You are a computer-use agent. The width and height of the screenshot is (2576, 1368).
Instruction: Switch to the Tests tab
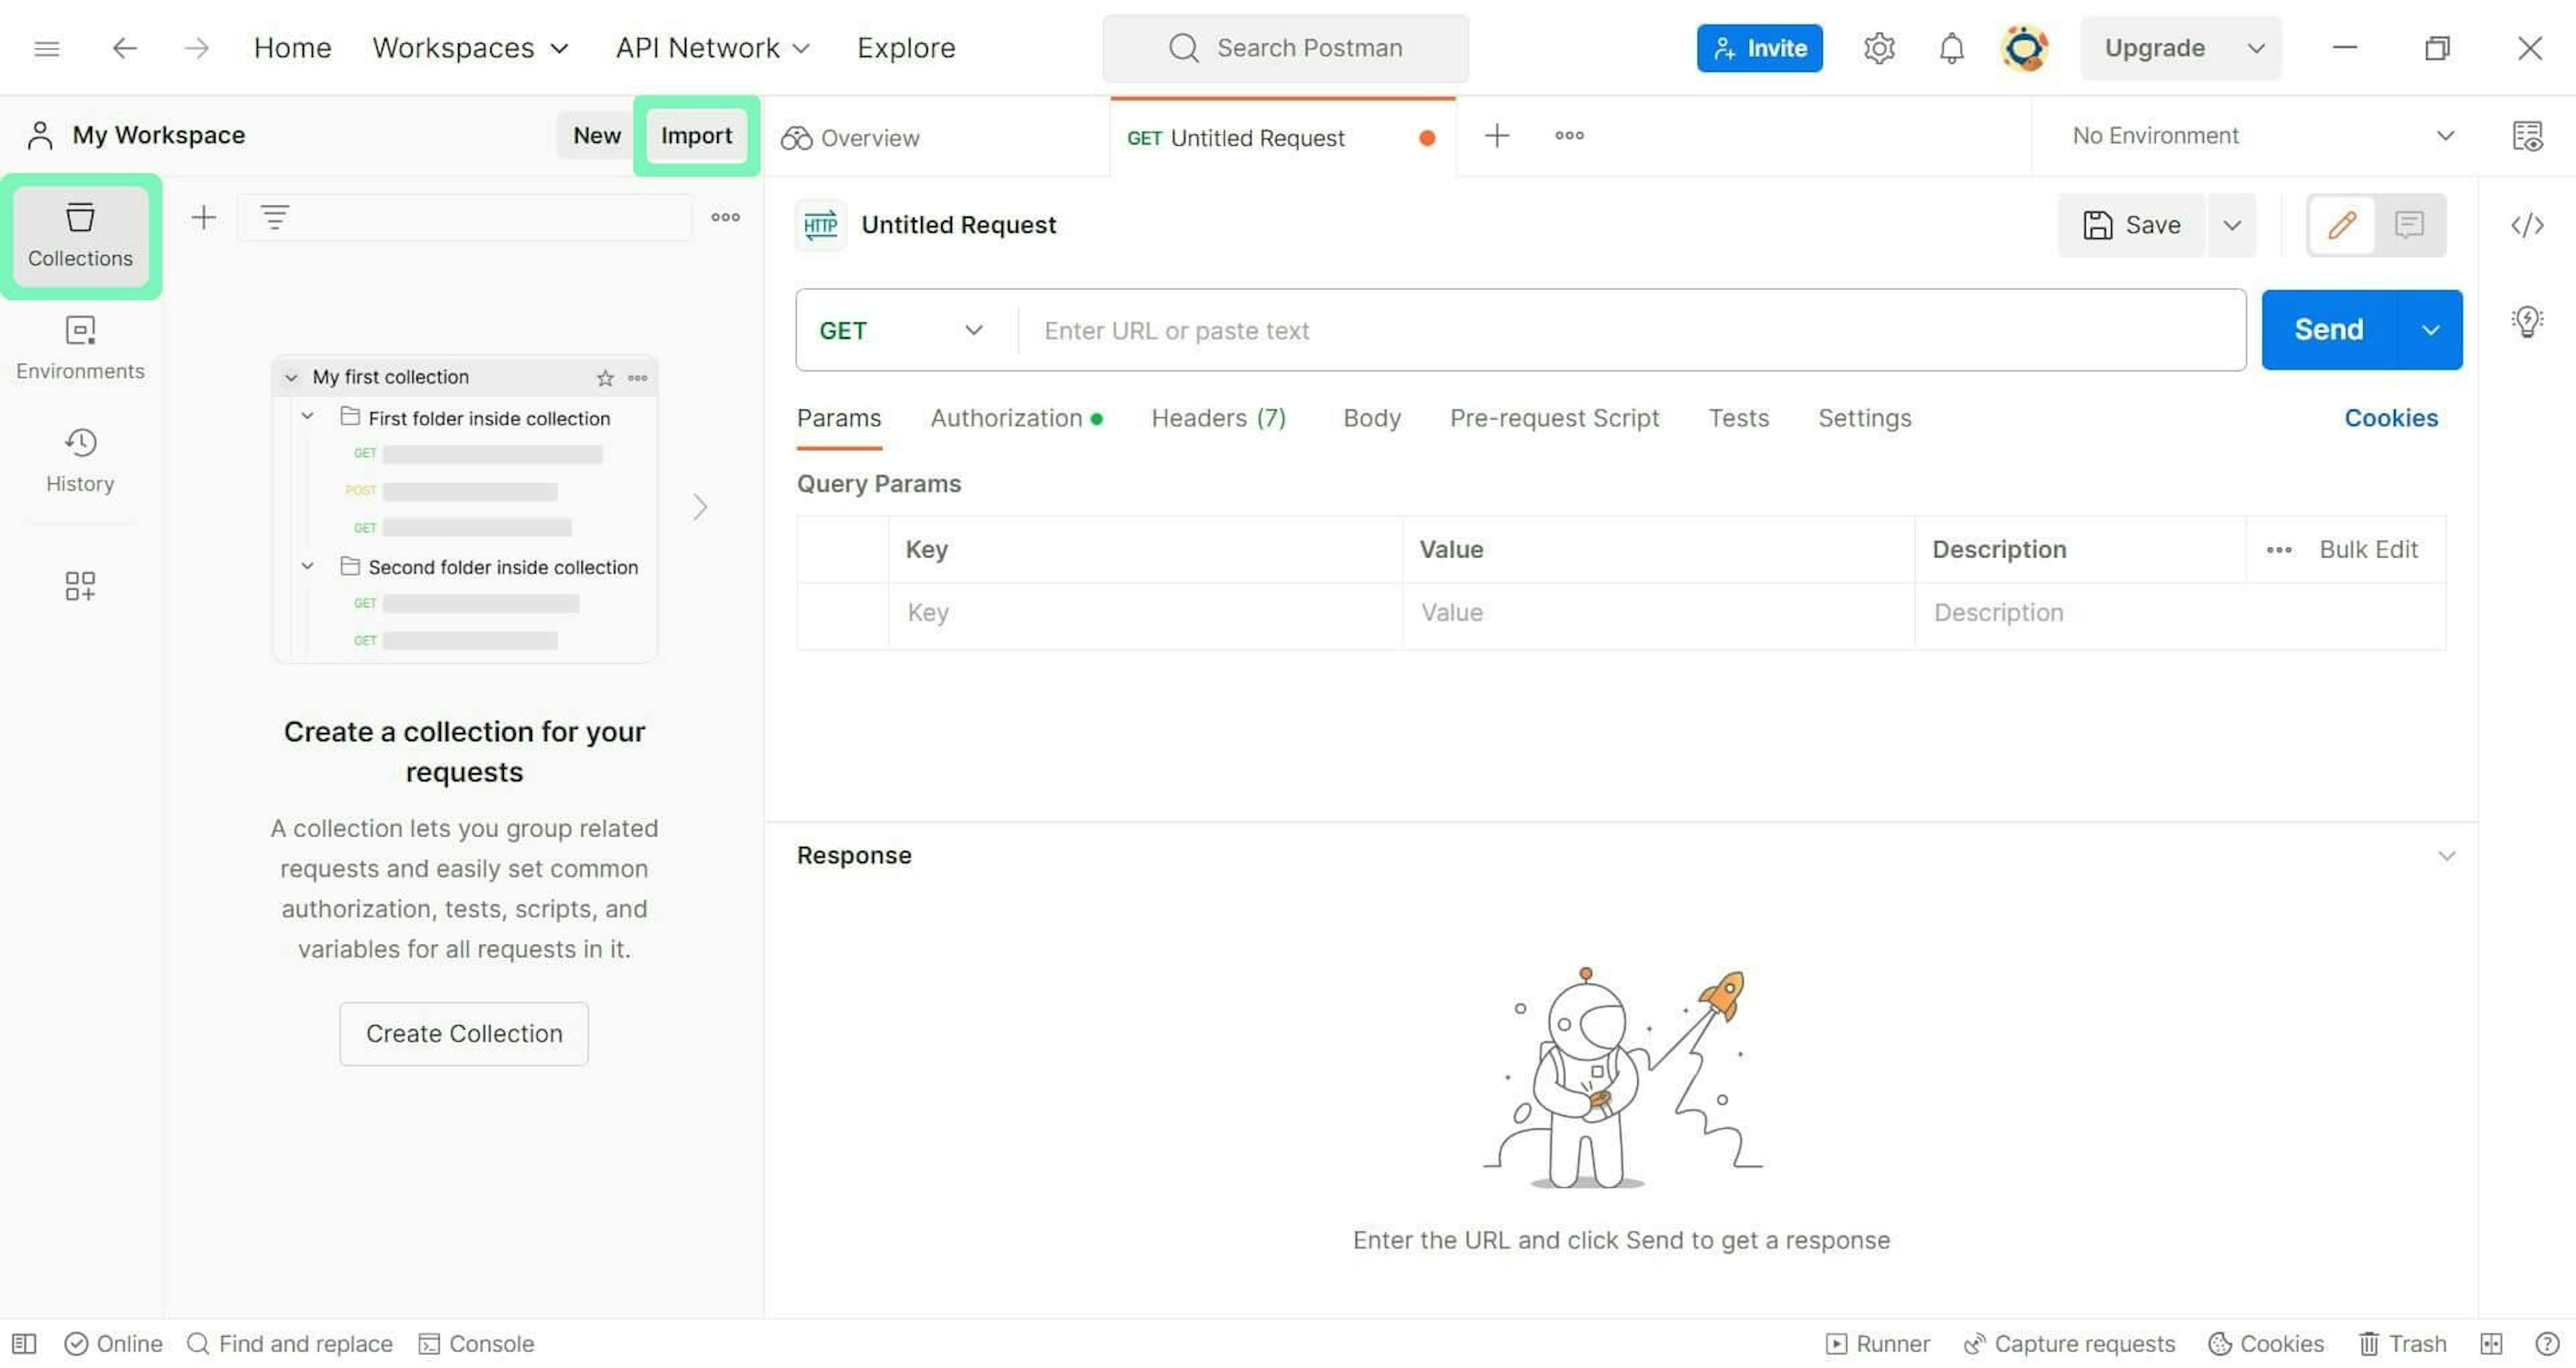click(1738, 418)
